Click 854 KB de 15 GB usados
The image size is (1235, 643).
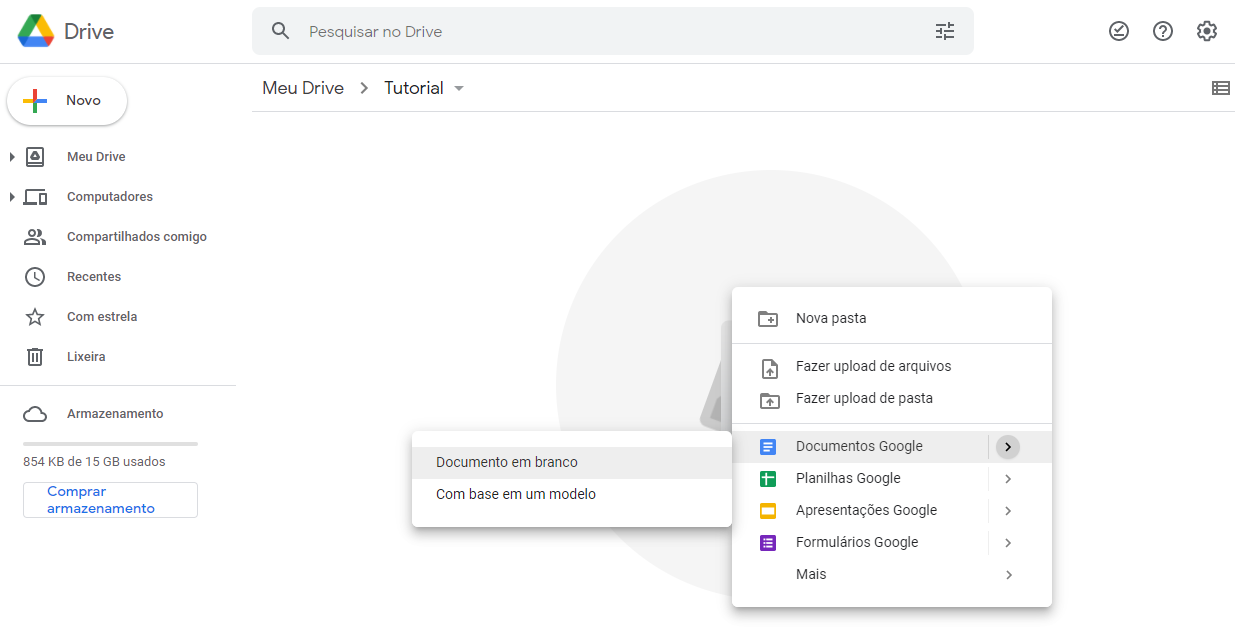pyautogui.click(x=94, y=462)
